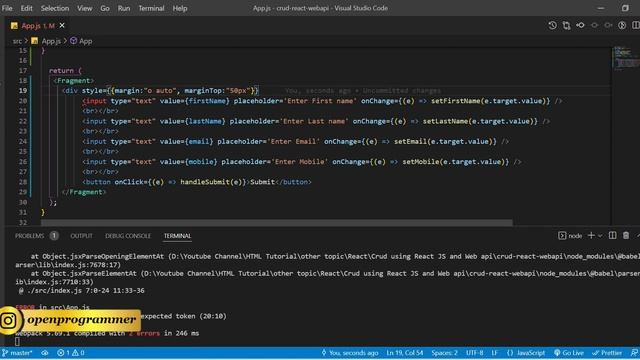This screenshot has width=640, height=360.
Task: Click the node terminal shell label
Action: [x=570, y=236]
